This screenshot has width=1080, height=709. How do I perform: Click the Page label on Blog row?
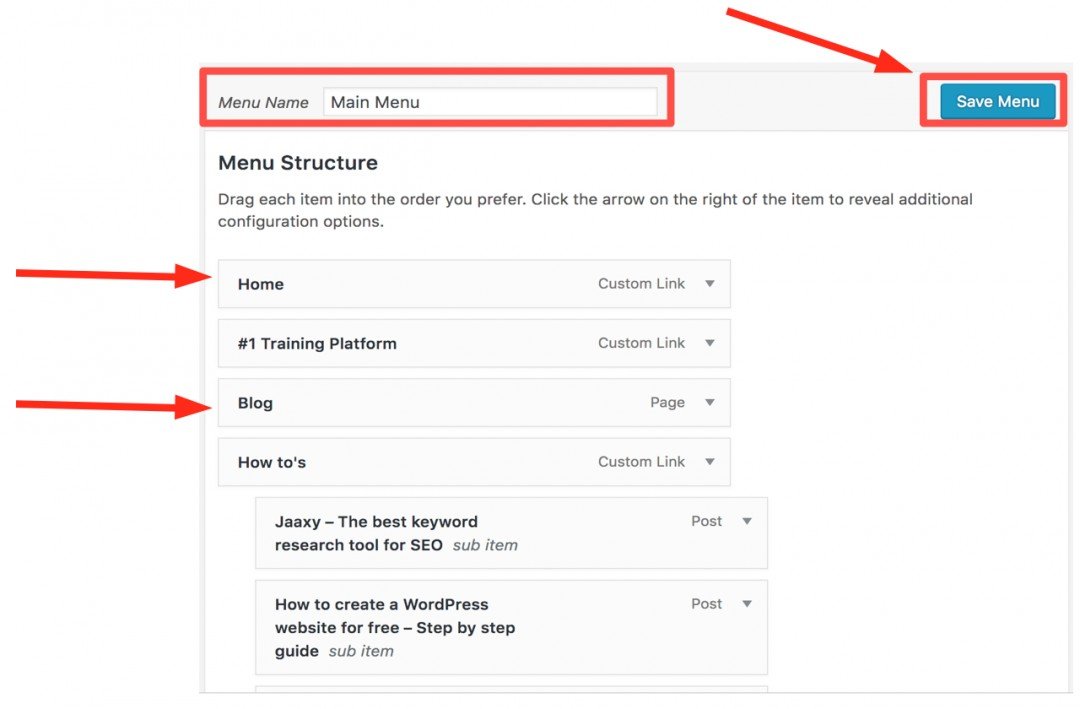click(x=667, y=402)
